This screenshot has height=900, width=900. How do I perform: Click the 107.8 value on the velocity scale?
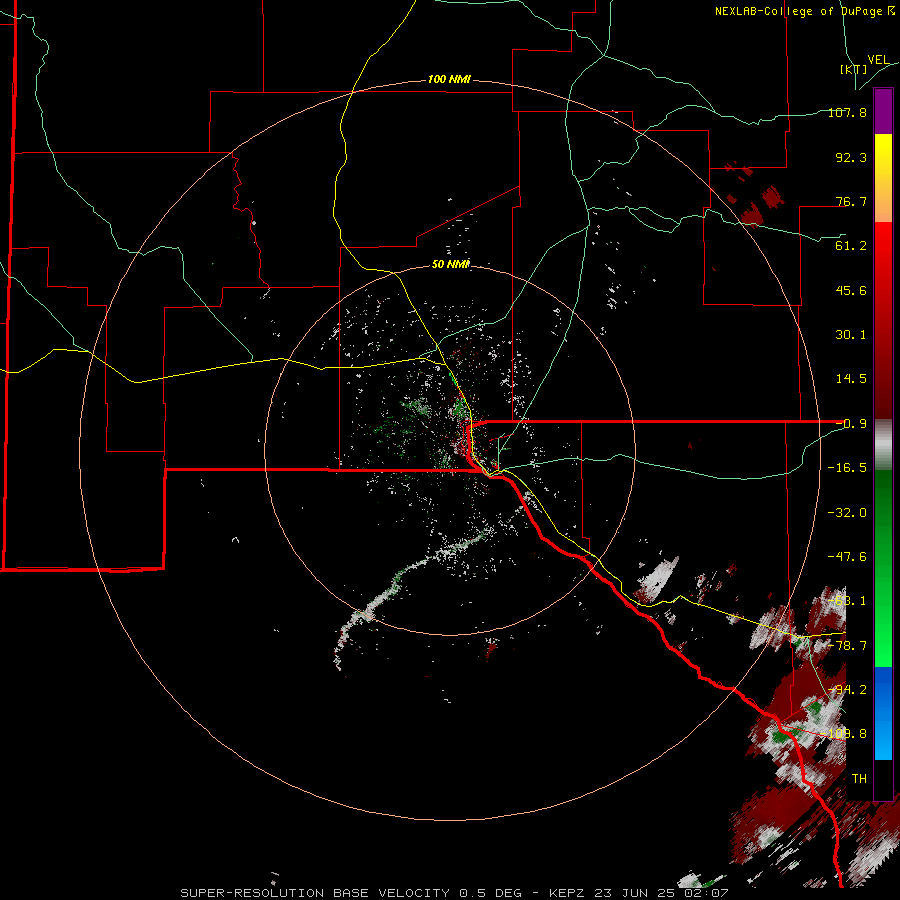click(x=847, y=112)
